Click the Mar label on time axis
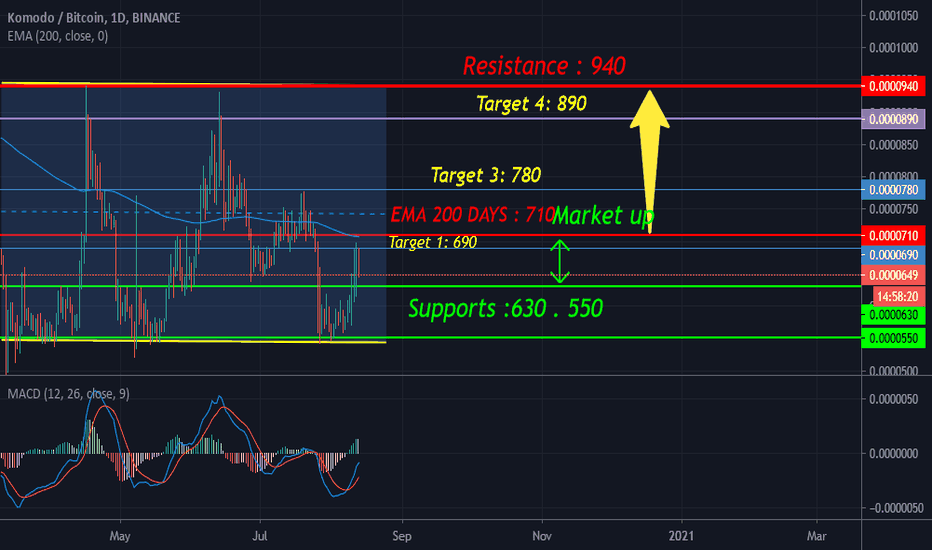The image size is (932, 550). click(816, 536)
